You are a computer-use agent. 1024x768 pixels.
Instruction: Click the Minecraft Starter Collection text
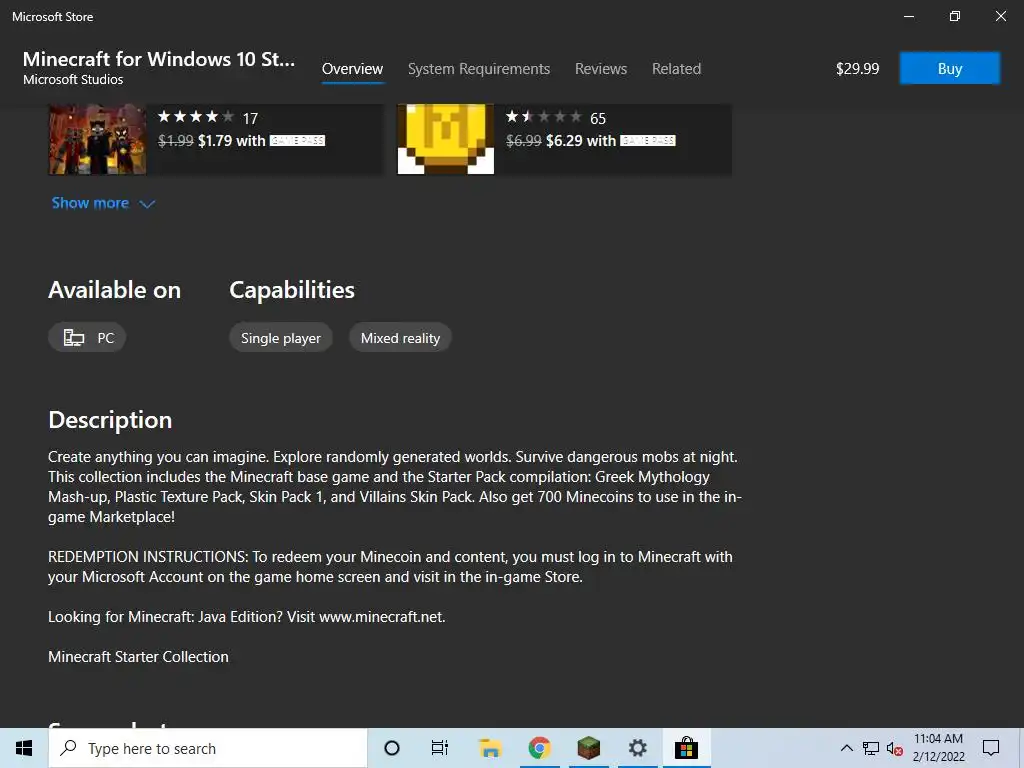click(x=138, y=656)
